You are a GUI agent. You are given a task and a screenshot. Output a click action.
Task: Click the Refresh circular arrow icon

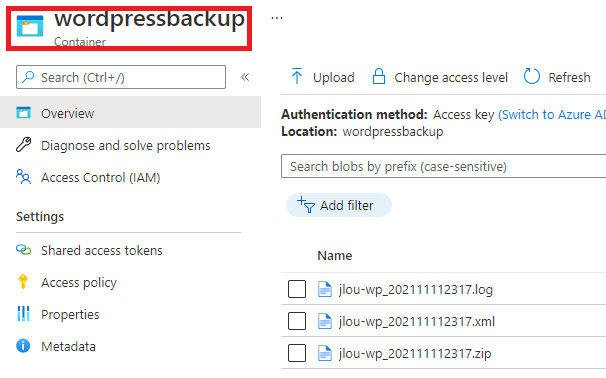[531, 76]
